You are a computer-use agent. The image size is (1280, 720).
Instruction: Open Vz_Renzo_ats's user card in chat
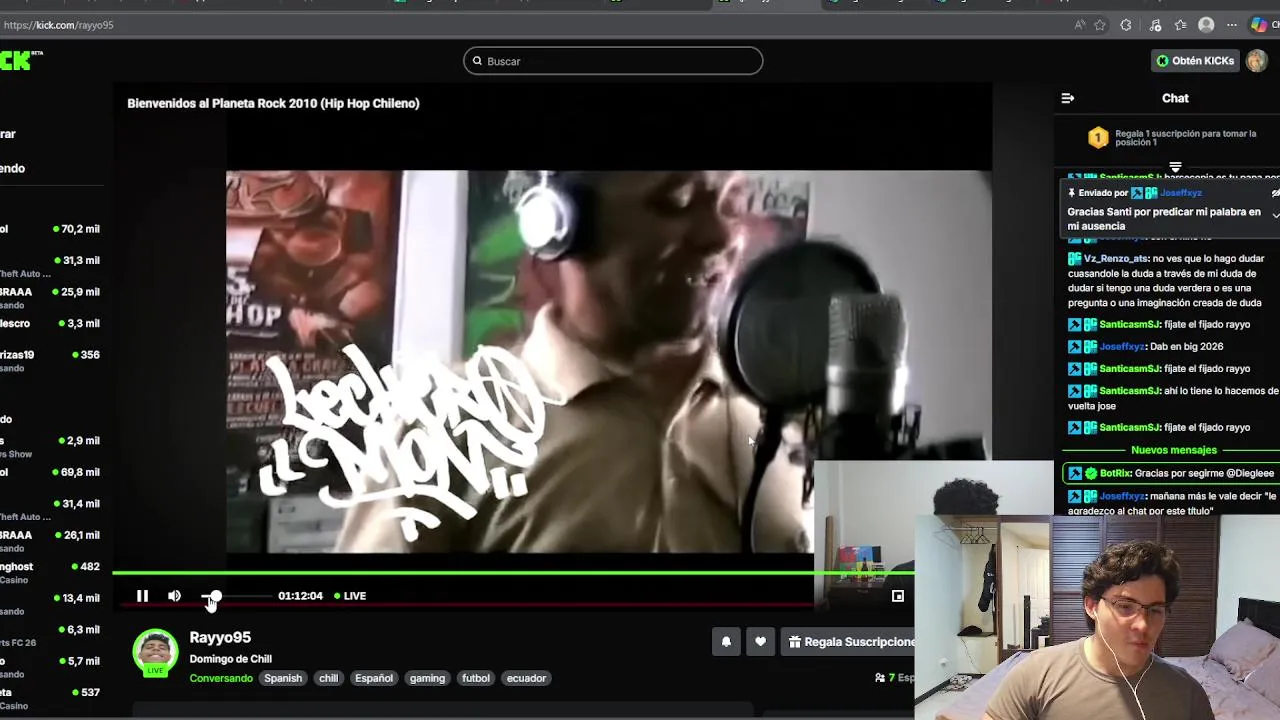point(1116,258)
